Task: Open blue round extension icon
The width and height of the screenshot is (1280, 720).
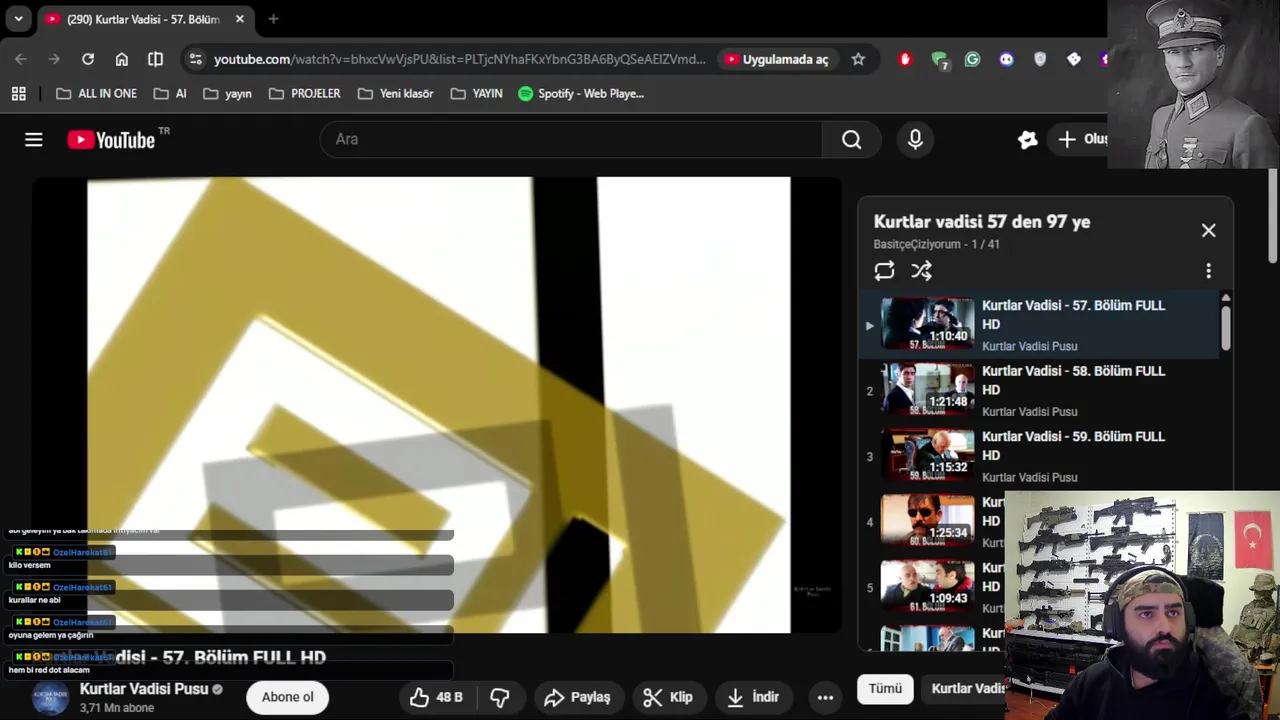Action: pyautogui.click(x=1006, y=59)
